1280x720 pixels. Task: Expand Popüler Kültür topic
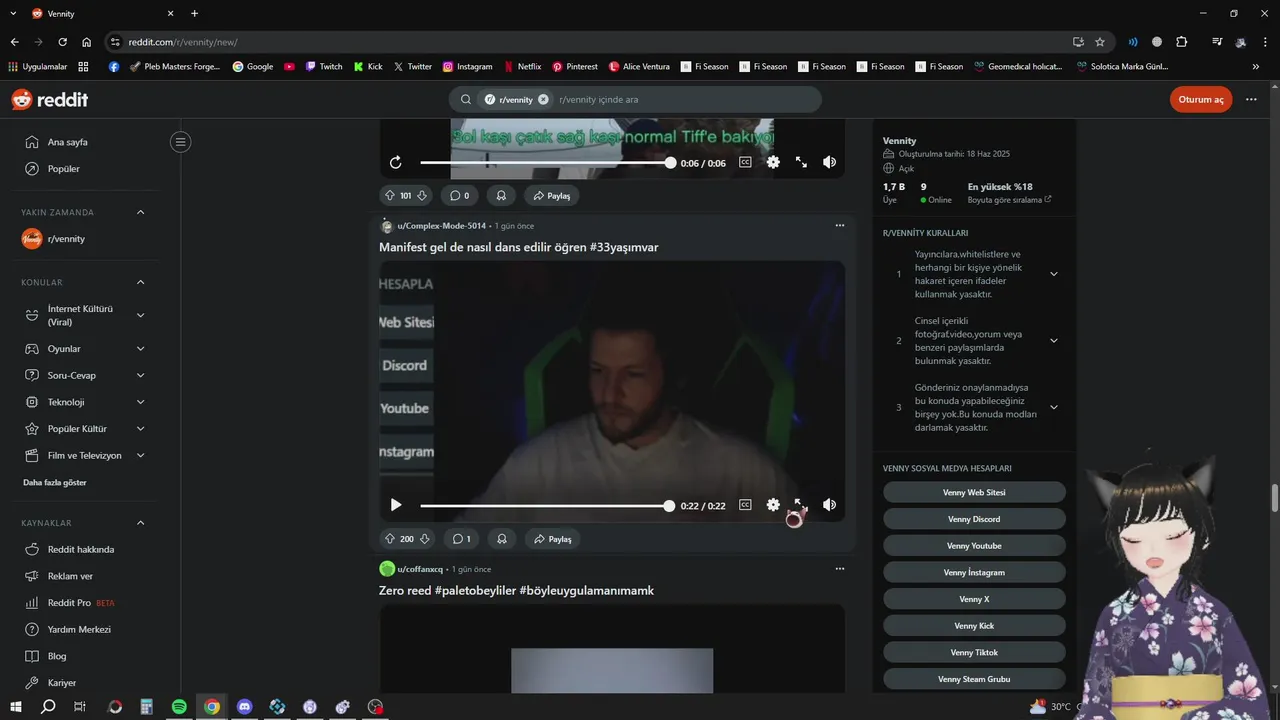(x=140, y=429)
